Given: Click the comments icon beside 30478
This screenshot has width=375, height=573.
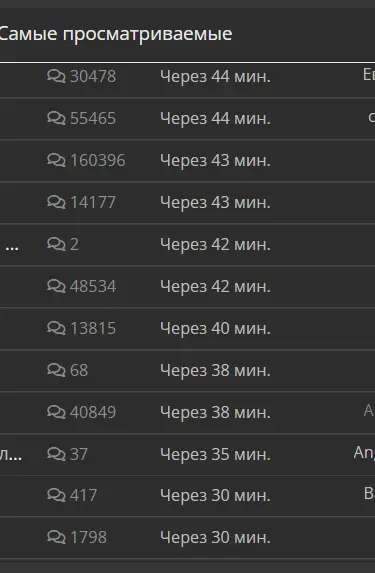Looking at the screenshot, I should tap(56, 76).
